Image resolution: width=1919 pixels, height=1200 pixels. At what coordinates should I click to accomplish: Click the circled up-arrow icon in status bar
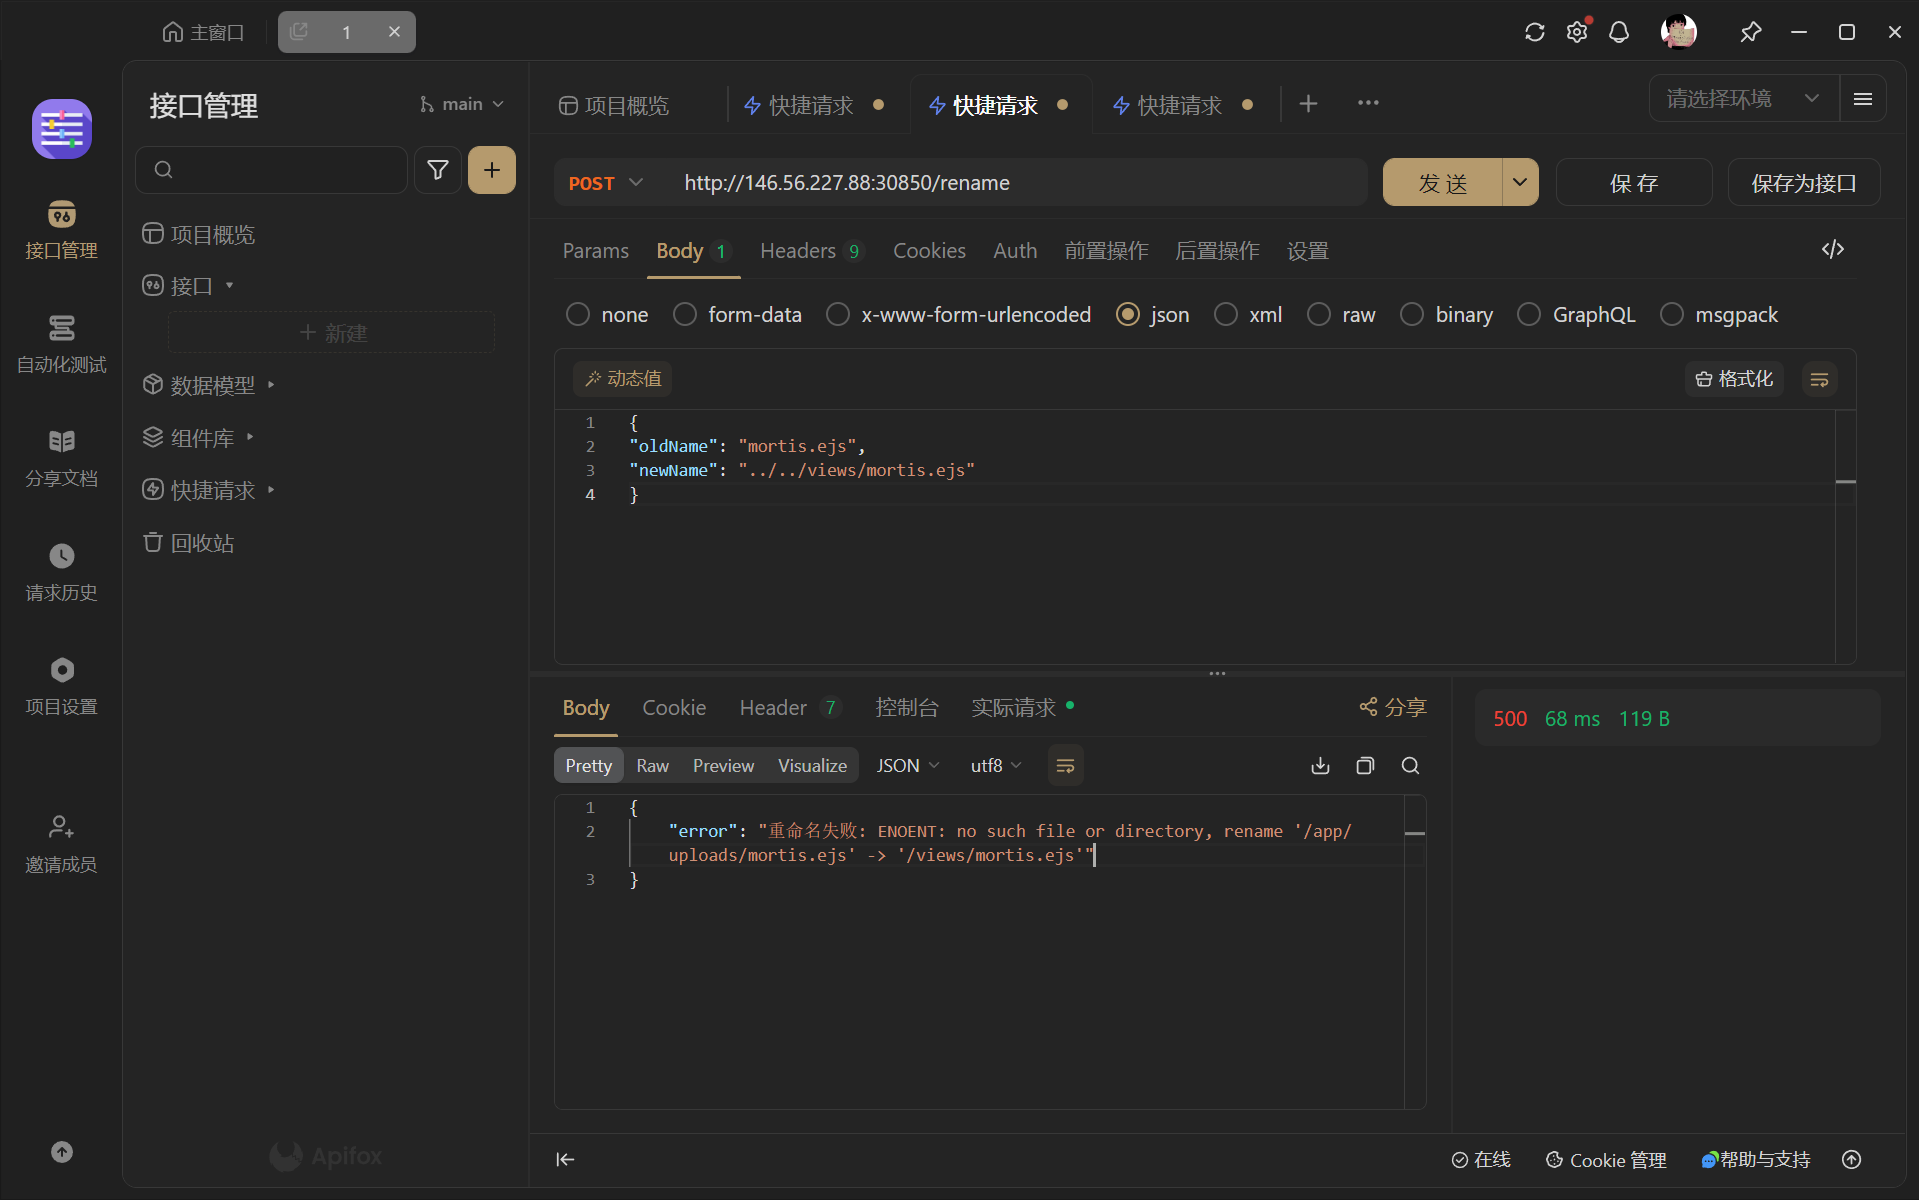coord(1852,1159)
